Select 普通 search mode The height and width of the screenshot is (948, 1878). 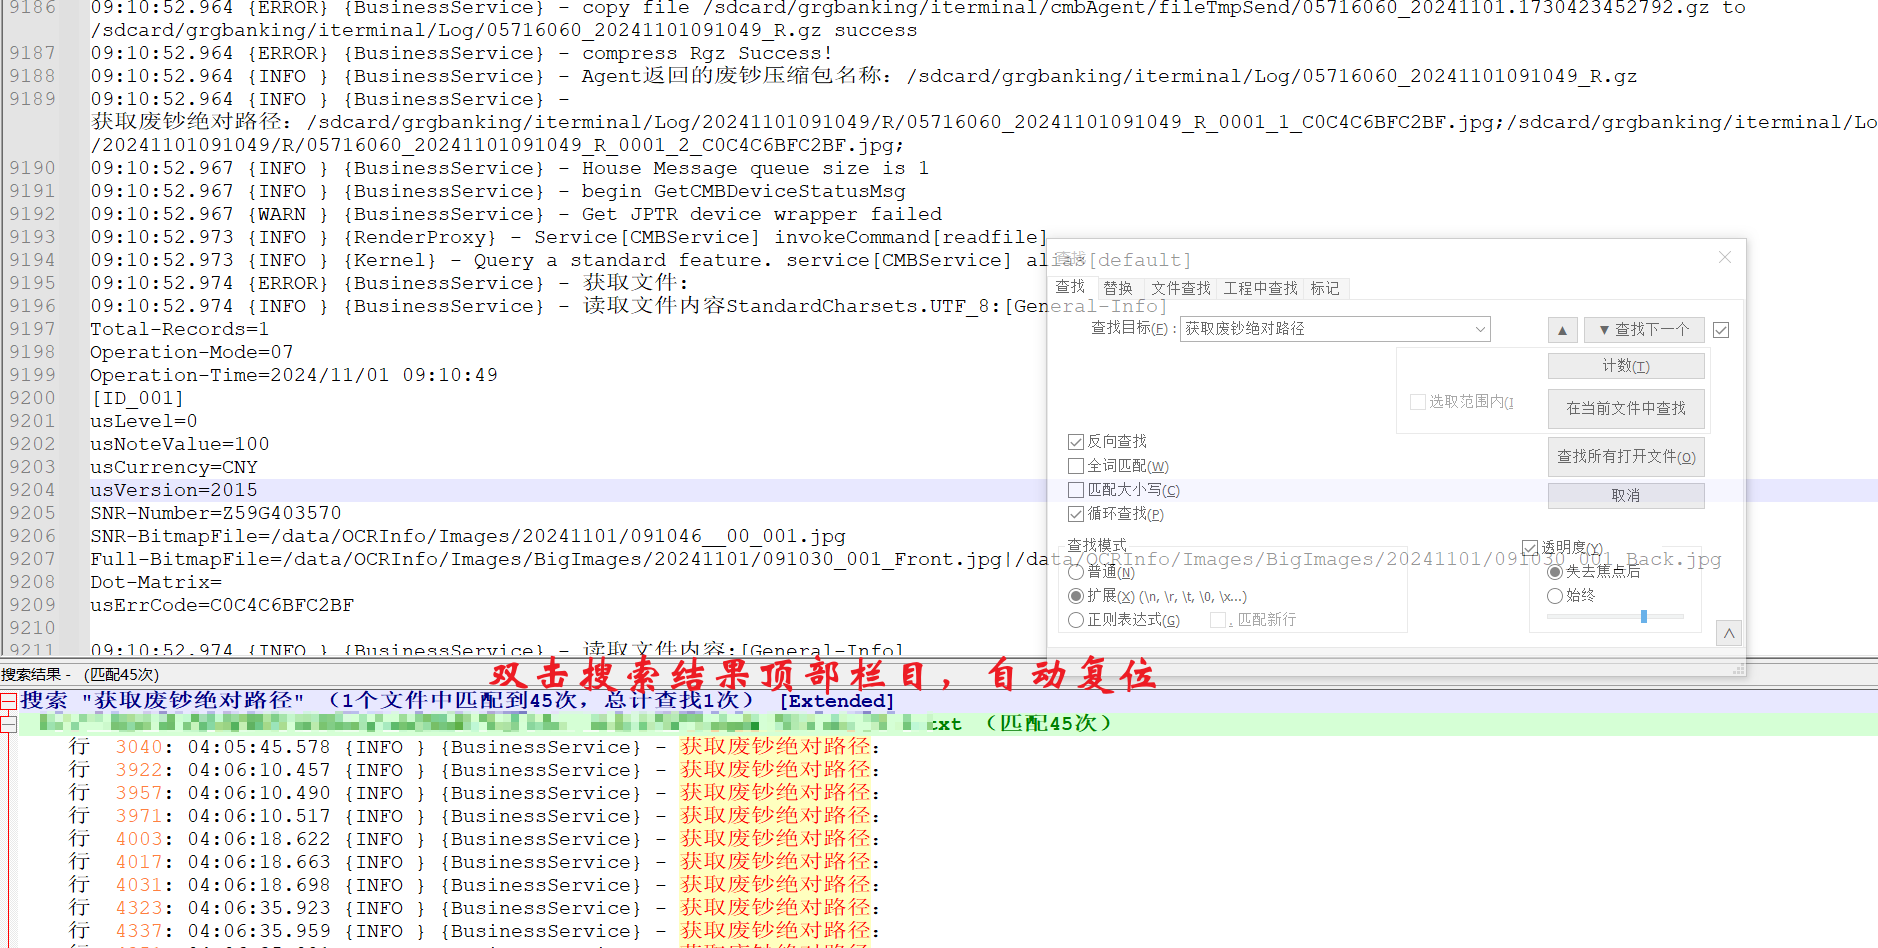click(1076, 572)
